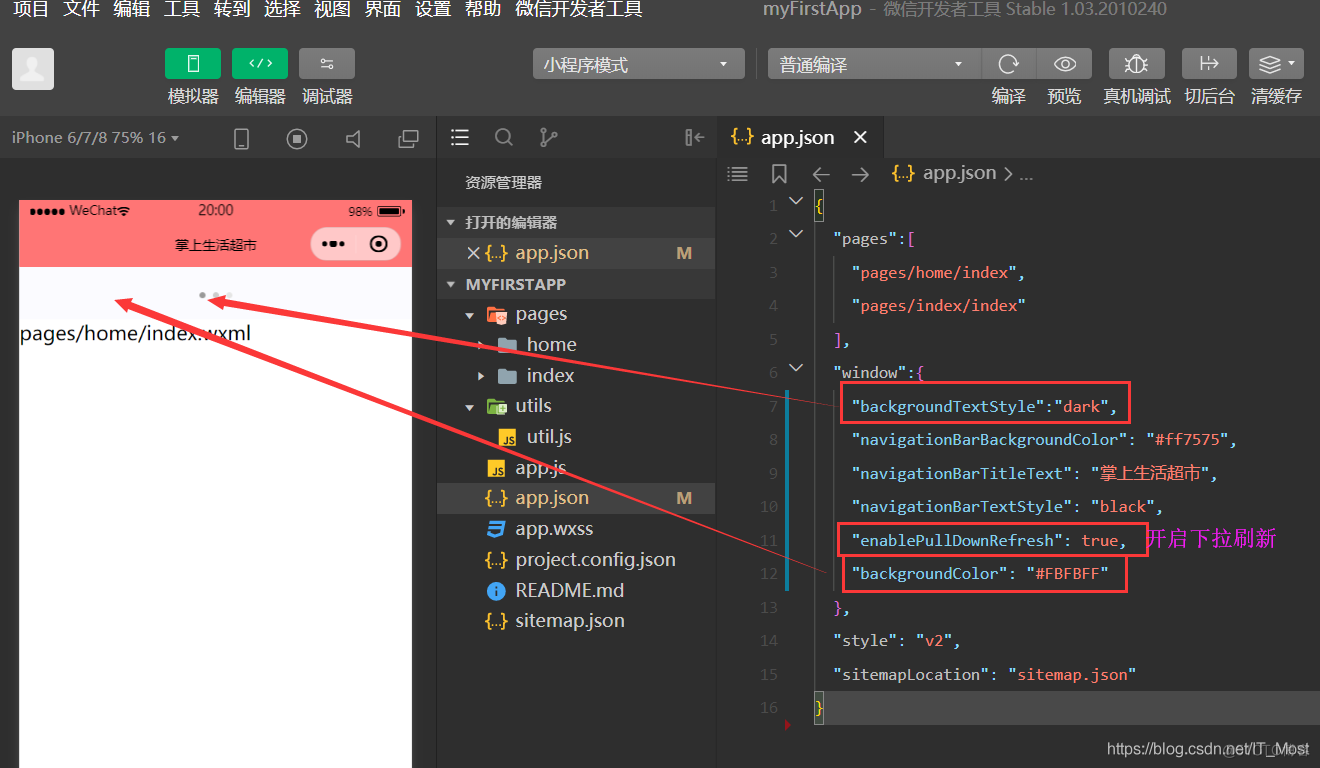
Task: Fold the pages array at line 2
Action: tap(796, 234)
